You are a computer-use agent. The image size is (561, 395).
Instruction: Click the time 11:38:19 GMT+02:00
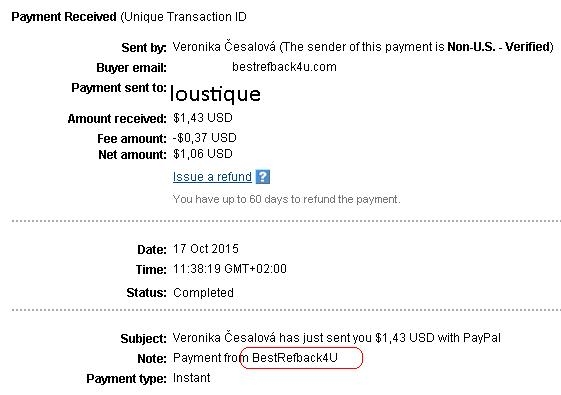click(230, 269)
